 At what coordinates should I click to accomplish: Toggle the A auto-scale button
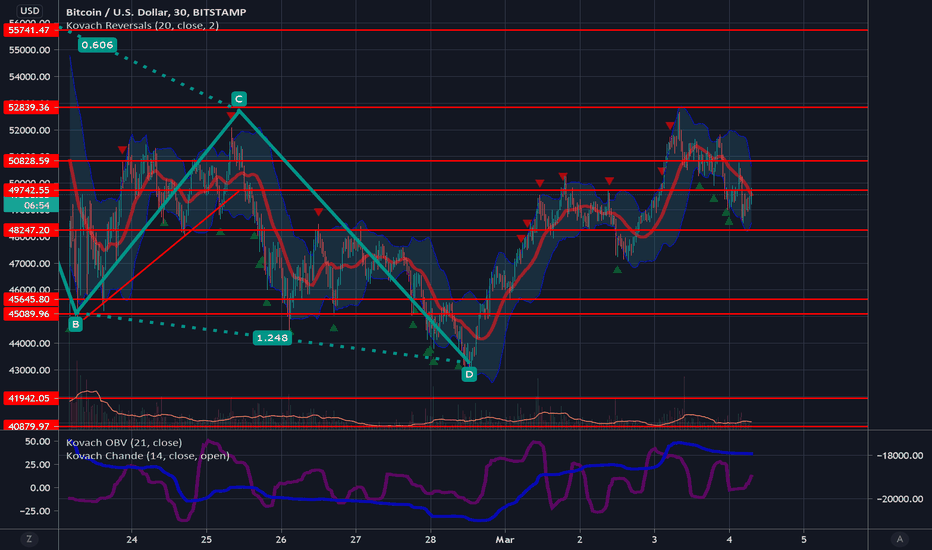(x=899, y=539)
